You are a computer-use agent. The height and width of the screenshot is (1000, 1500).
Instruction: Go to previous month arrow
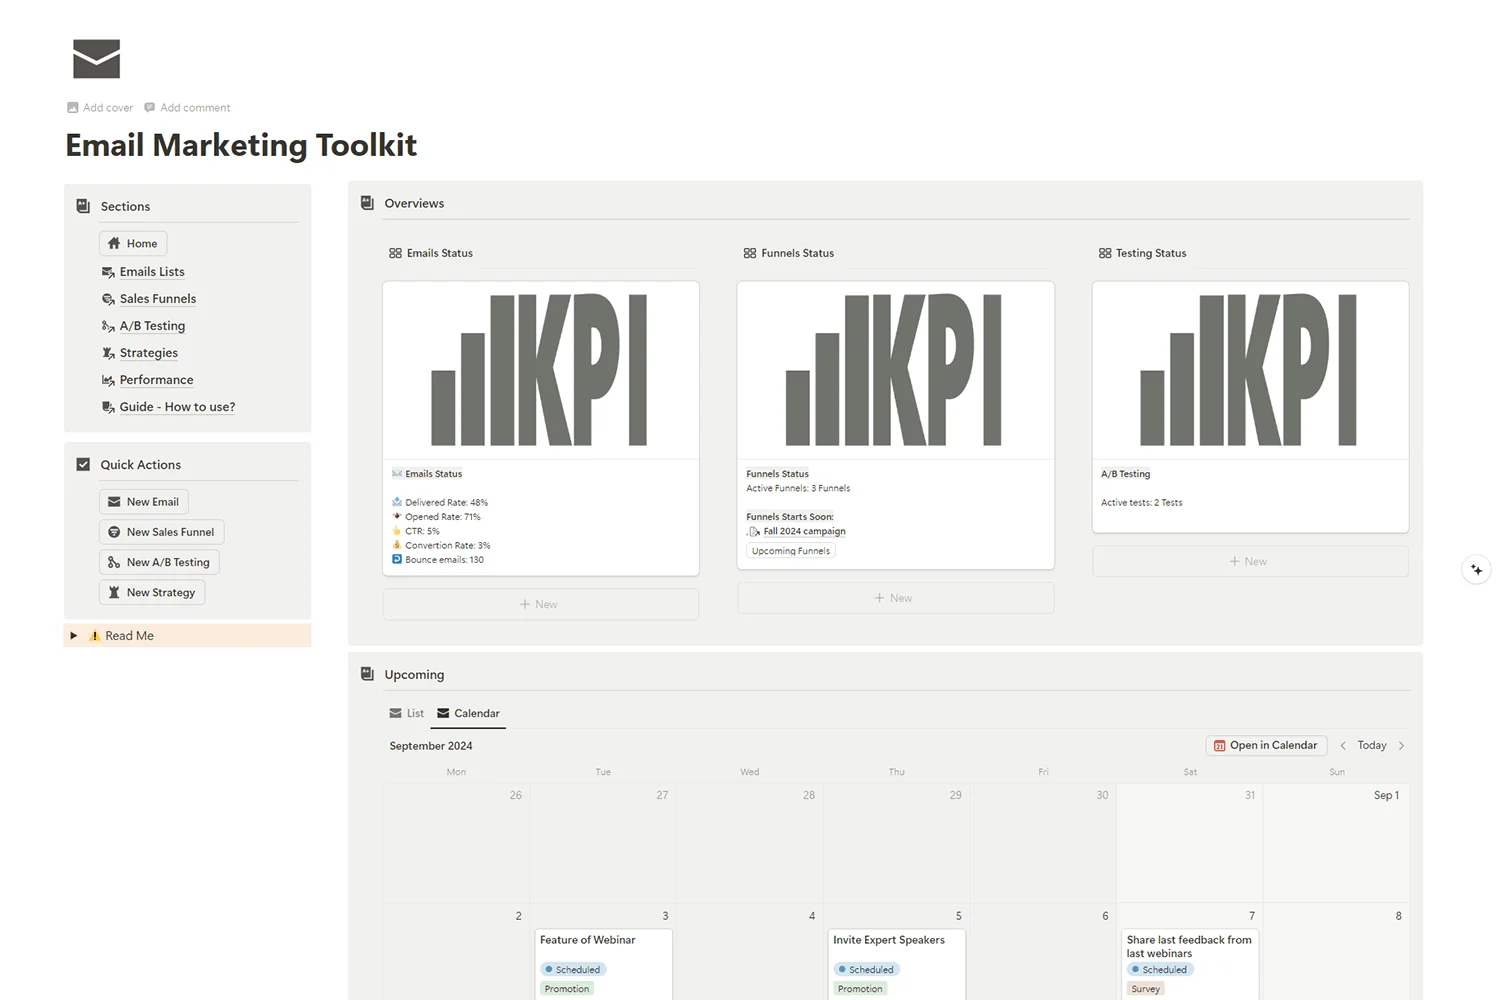(1343, 745)
